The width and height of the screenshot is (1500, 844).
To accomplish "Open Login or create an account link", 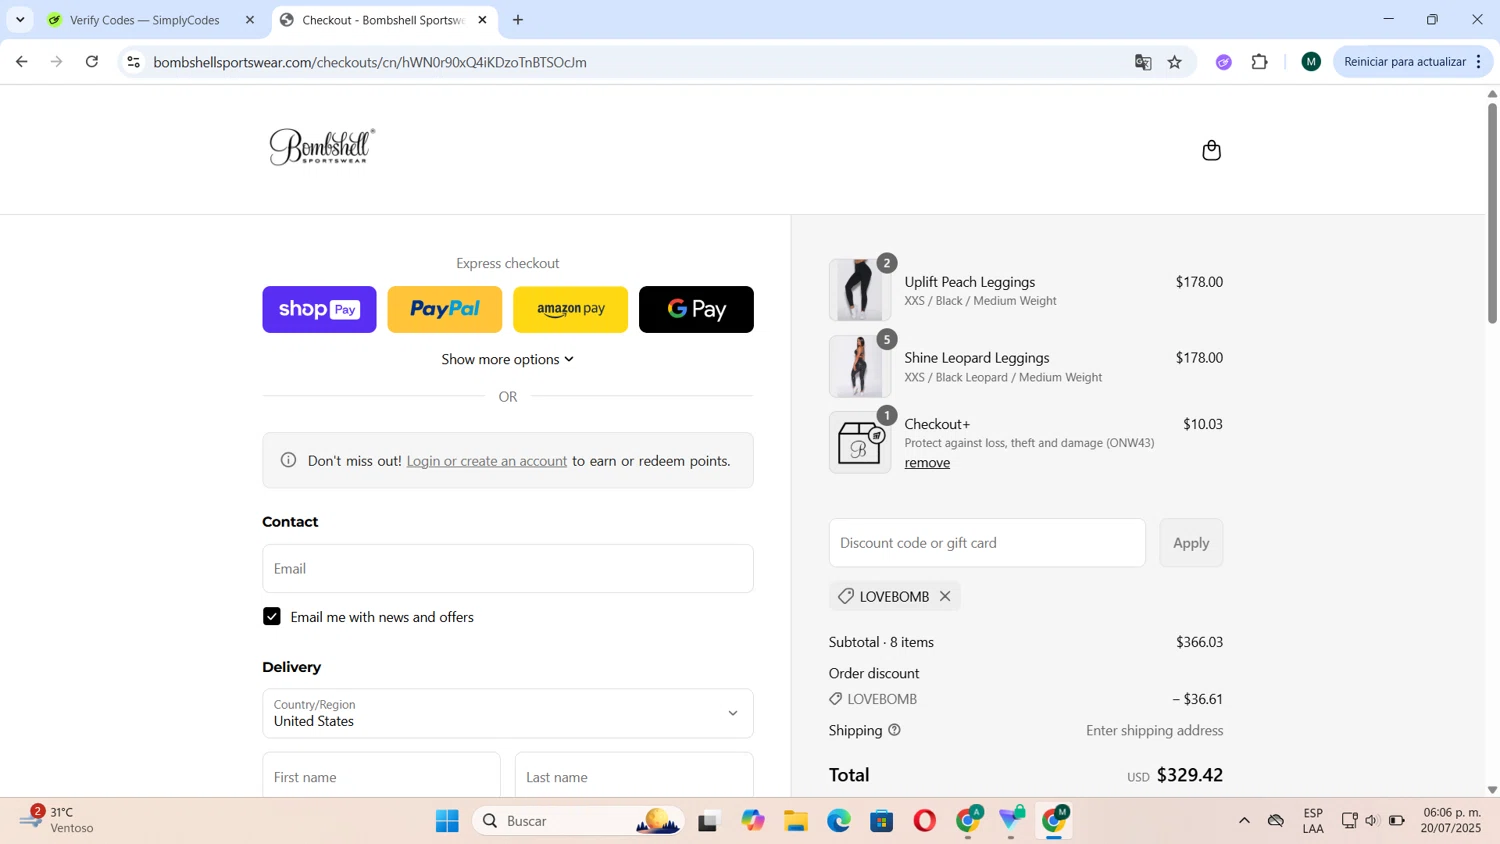I will pyautogui.click(x=487, y=461).
